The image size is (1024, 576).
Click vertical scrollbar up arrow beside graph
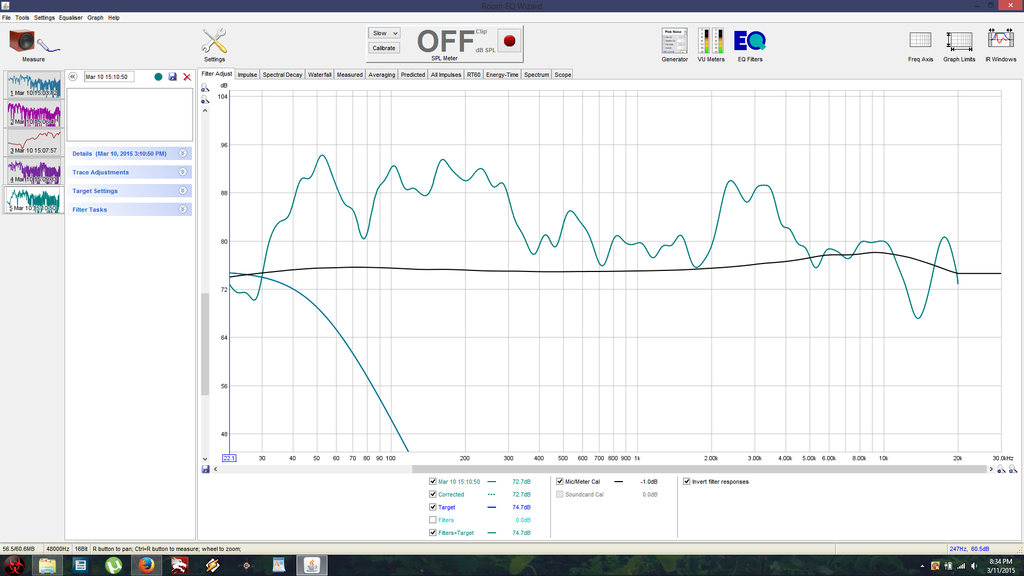tap(205, 110)
